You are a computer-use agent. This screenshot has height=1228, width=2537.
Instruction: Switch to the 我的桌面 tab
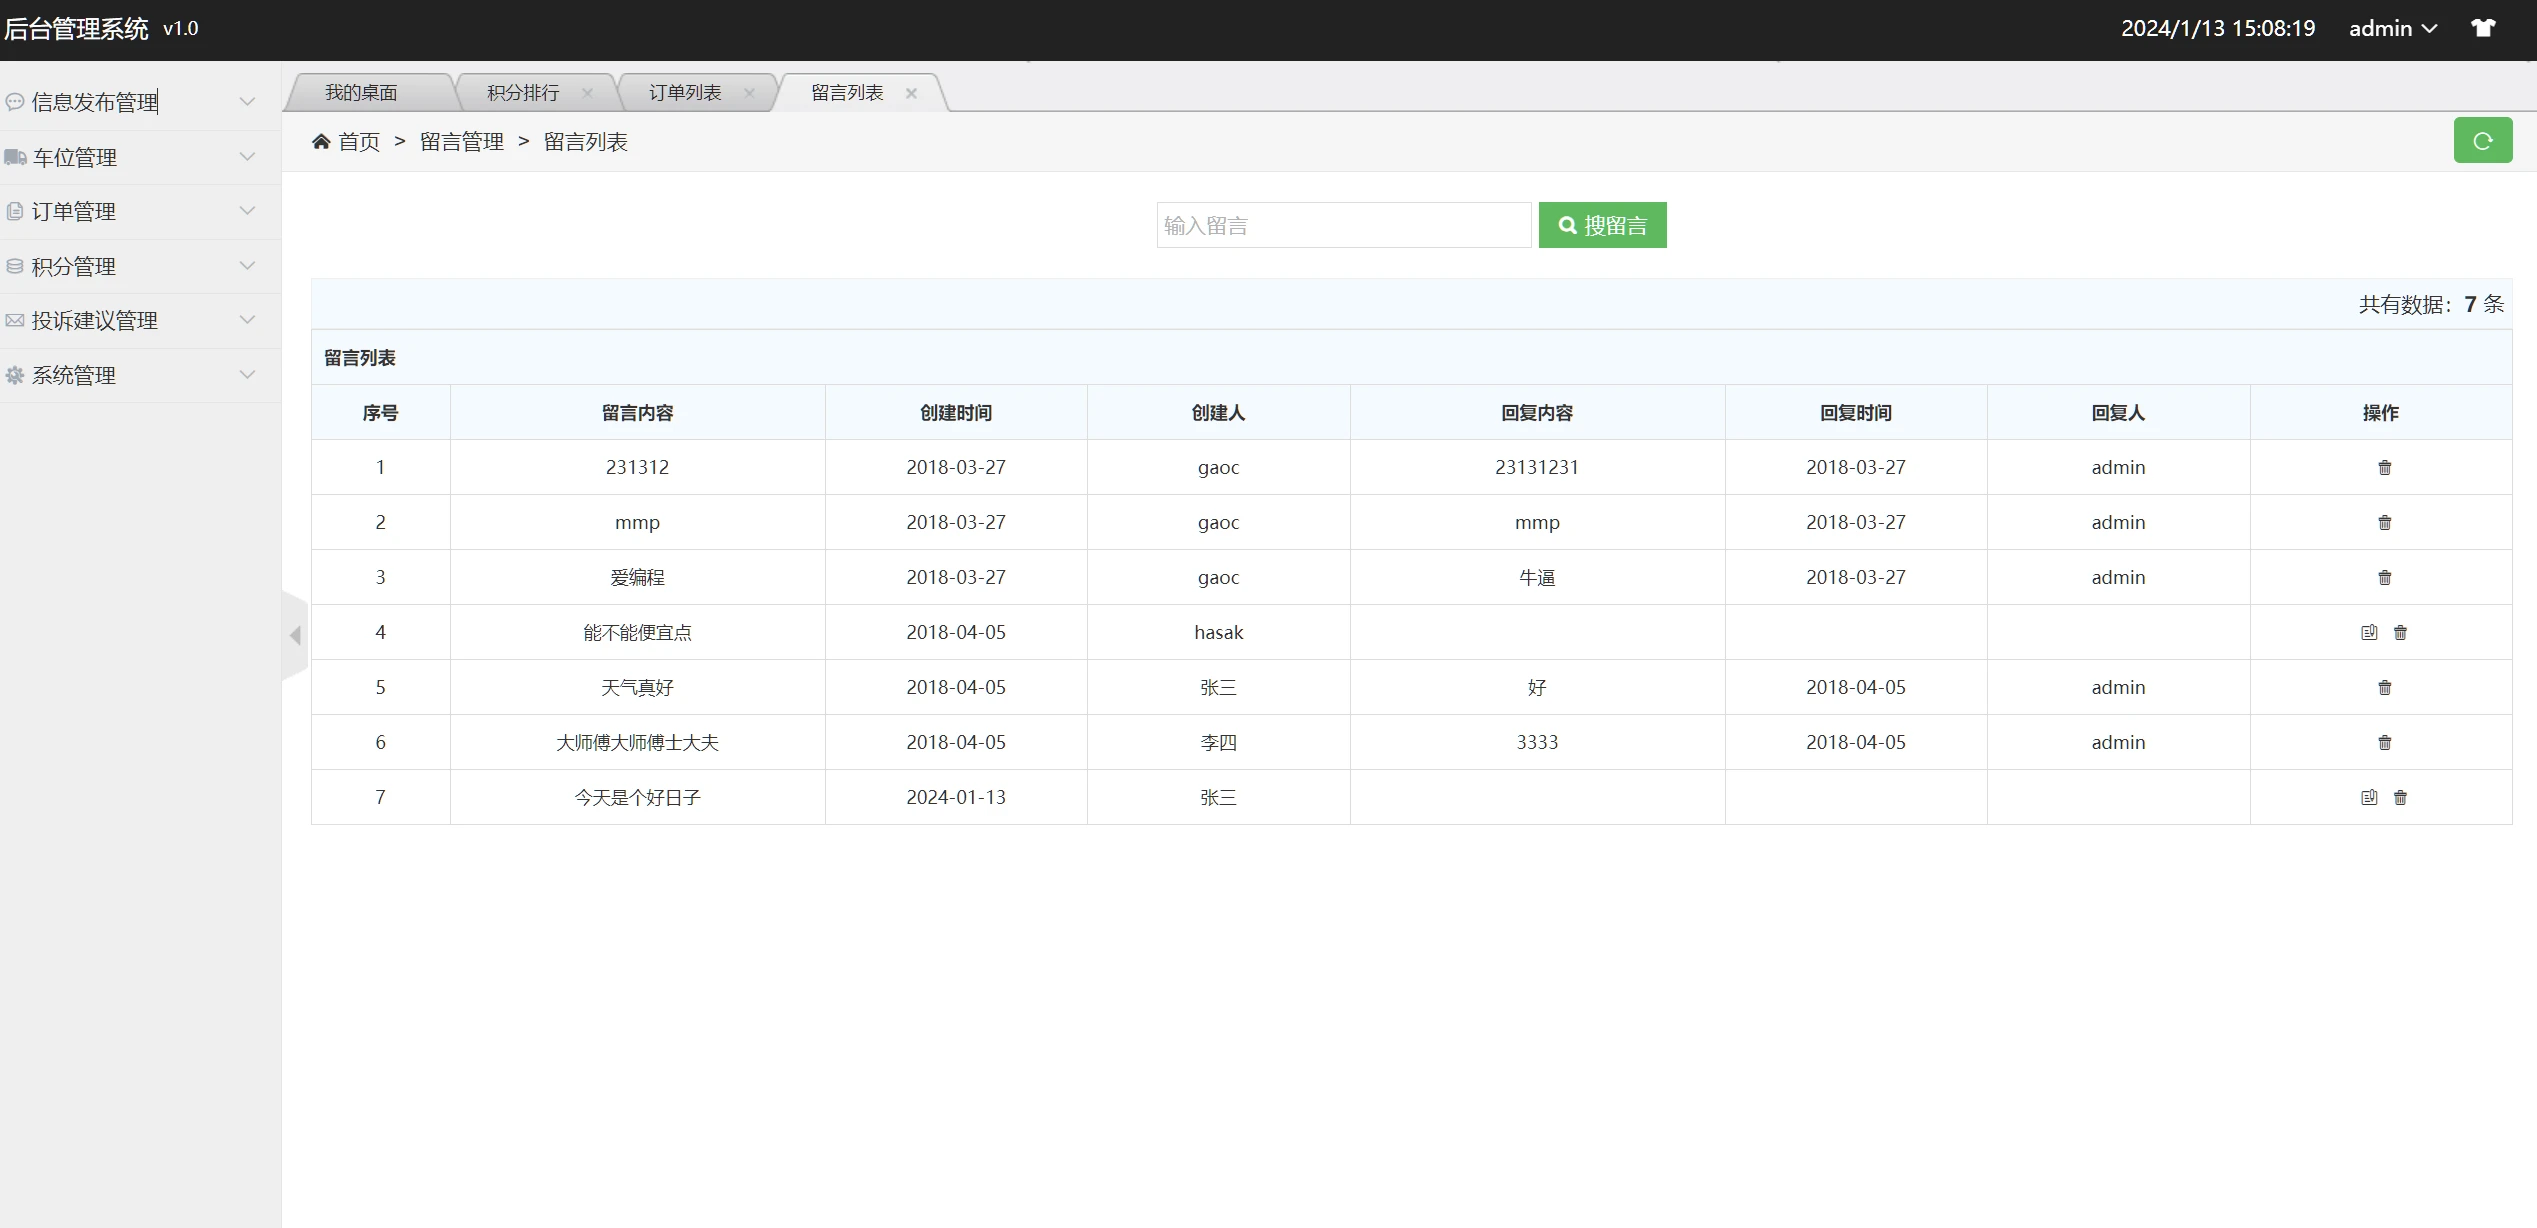[361, 93]
